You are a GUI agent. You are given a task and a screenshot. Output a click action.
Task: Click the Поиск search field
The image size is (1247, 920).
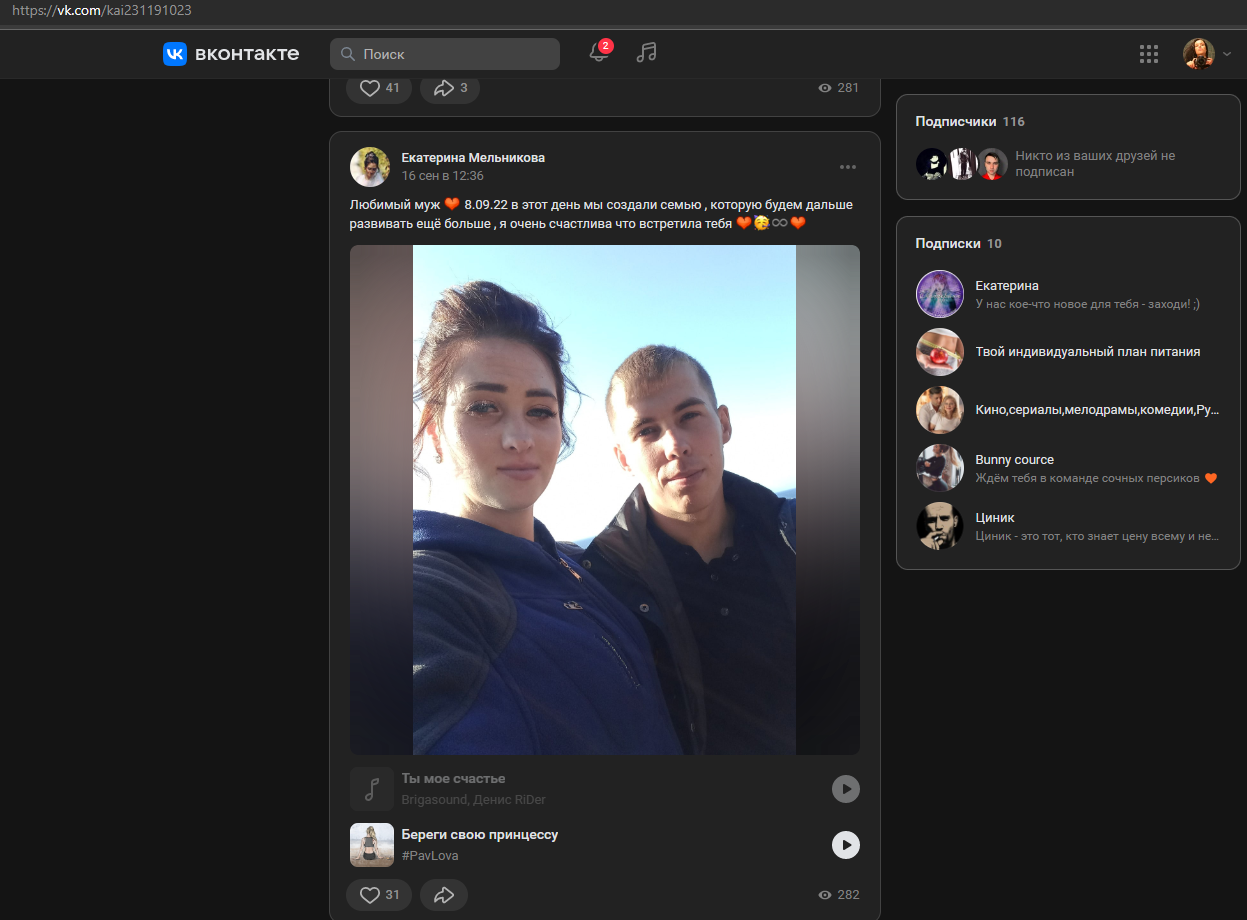tap(445, 54)
